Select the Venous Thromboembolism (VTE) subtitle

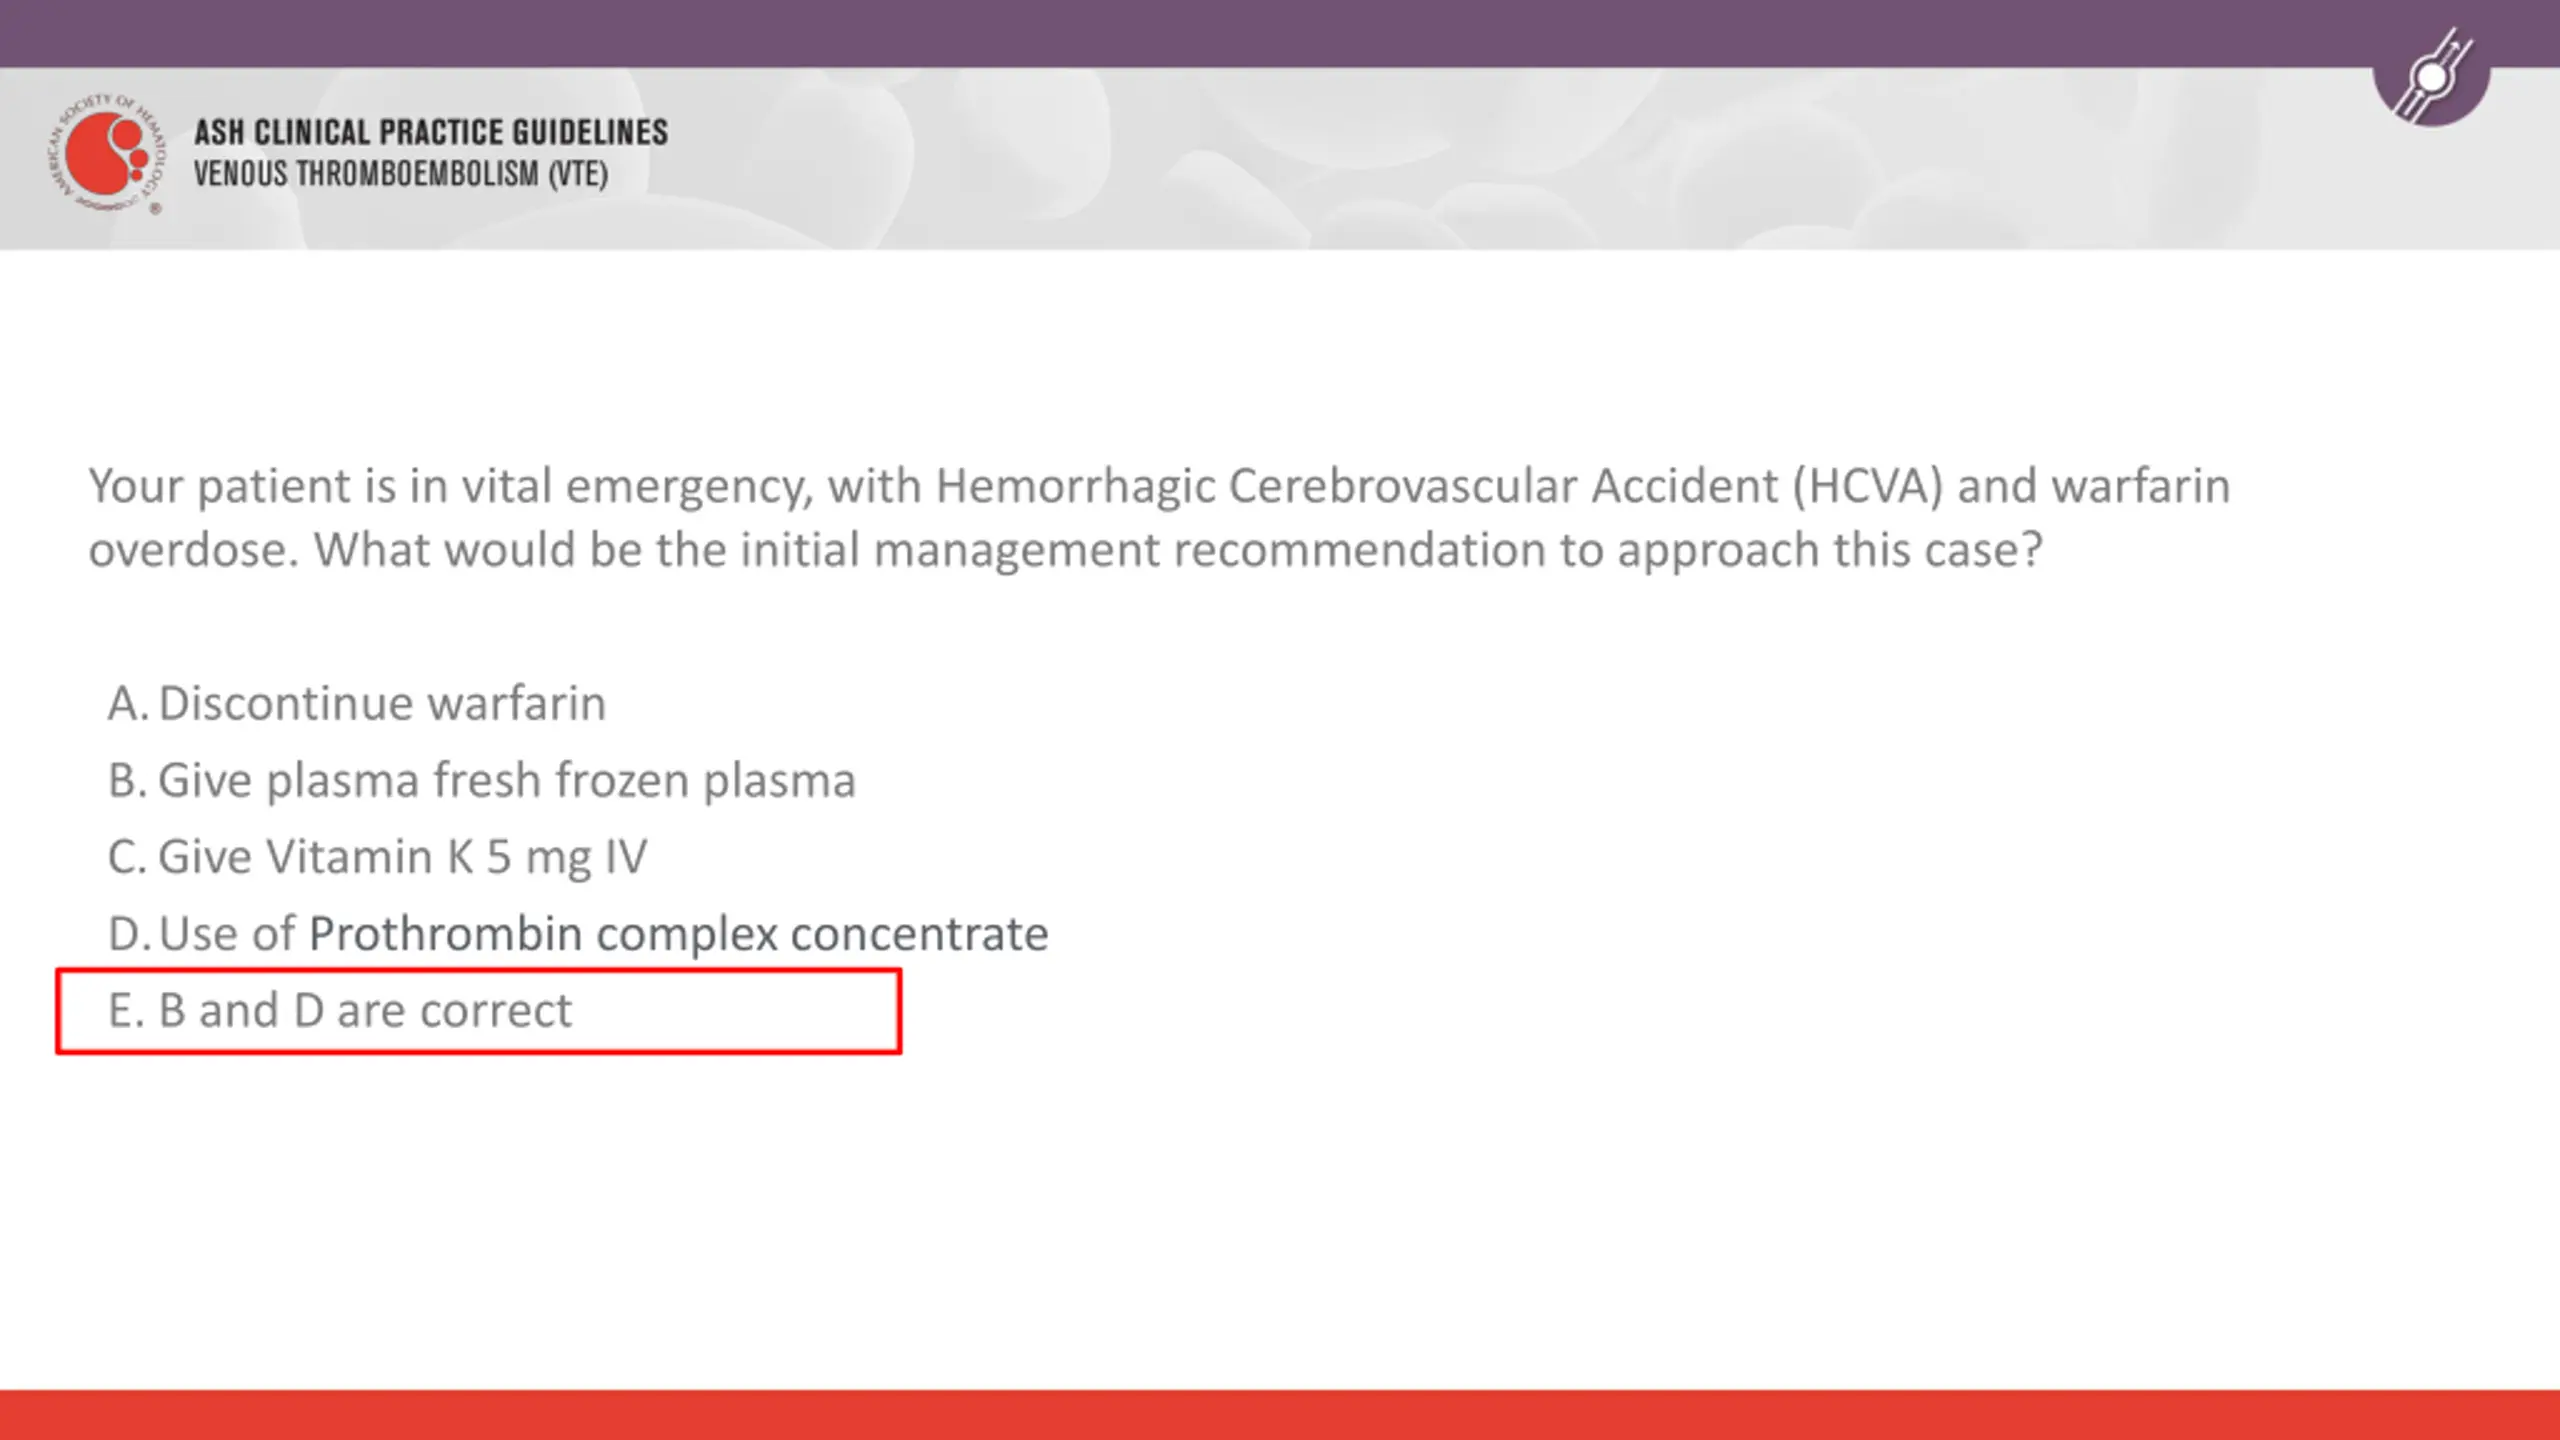pyautogui.click(x=401, y=174)
